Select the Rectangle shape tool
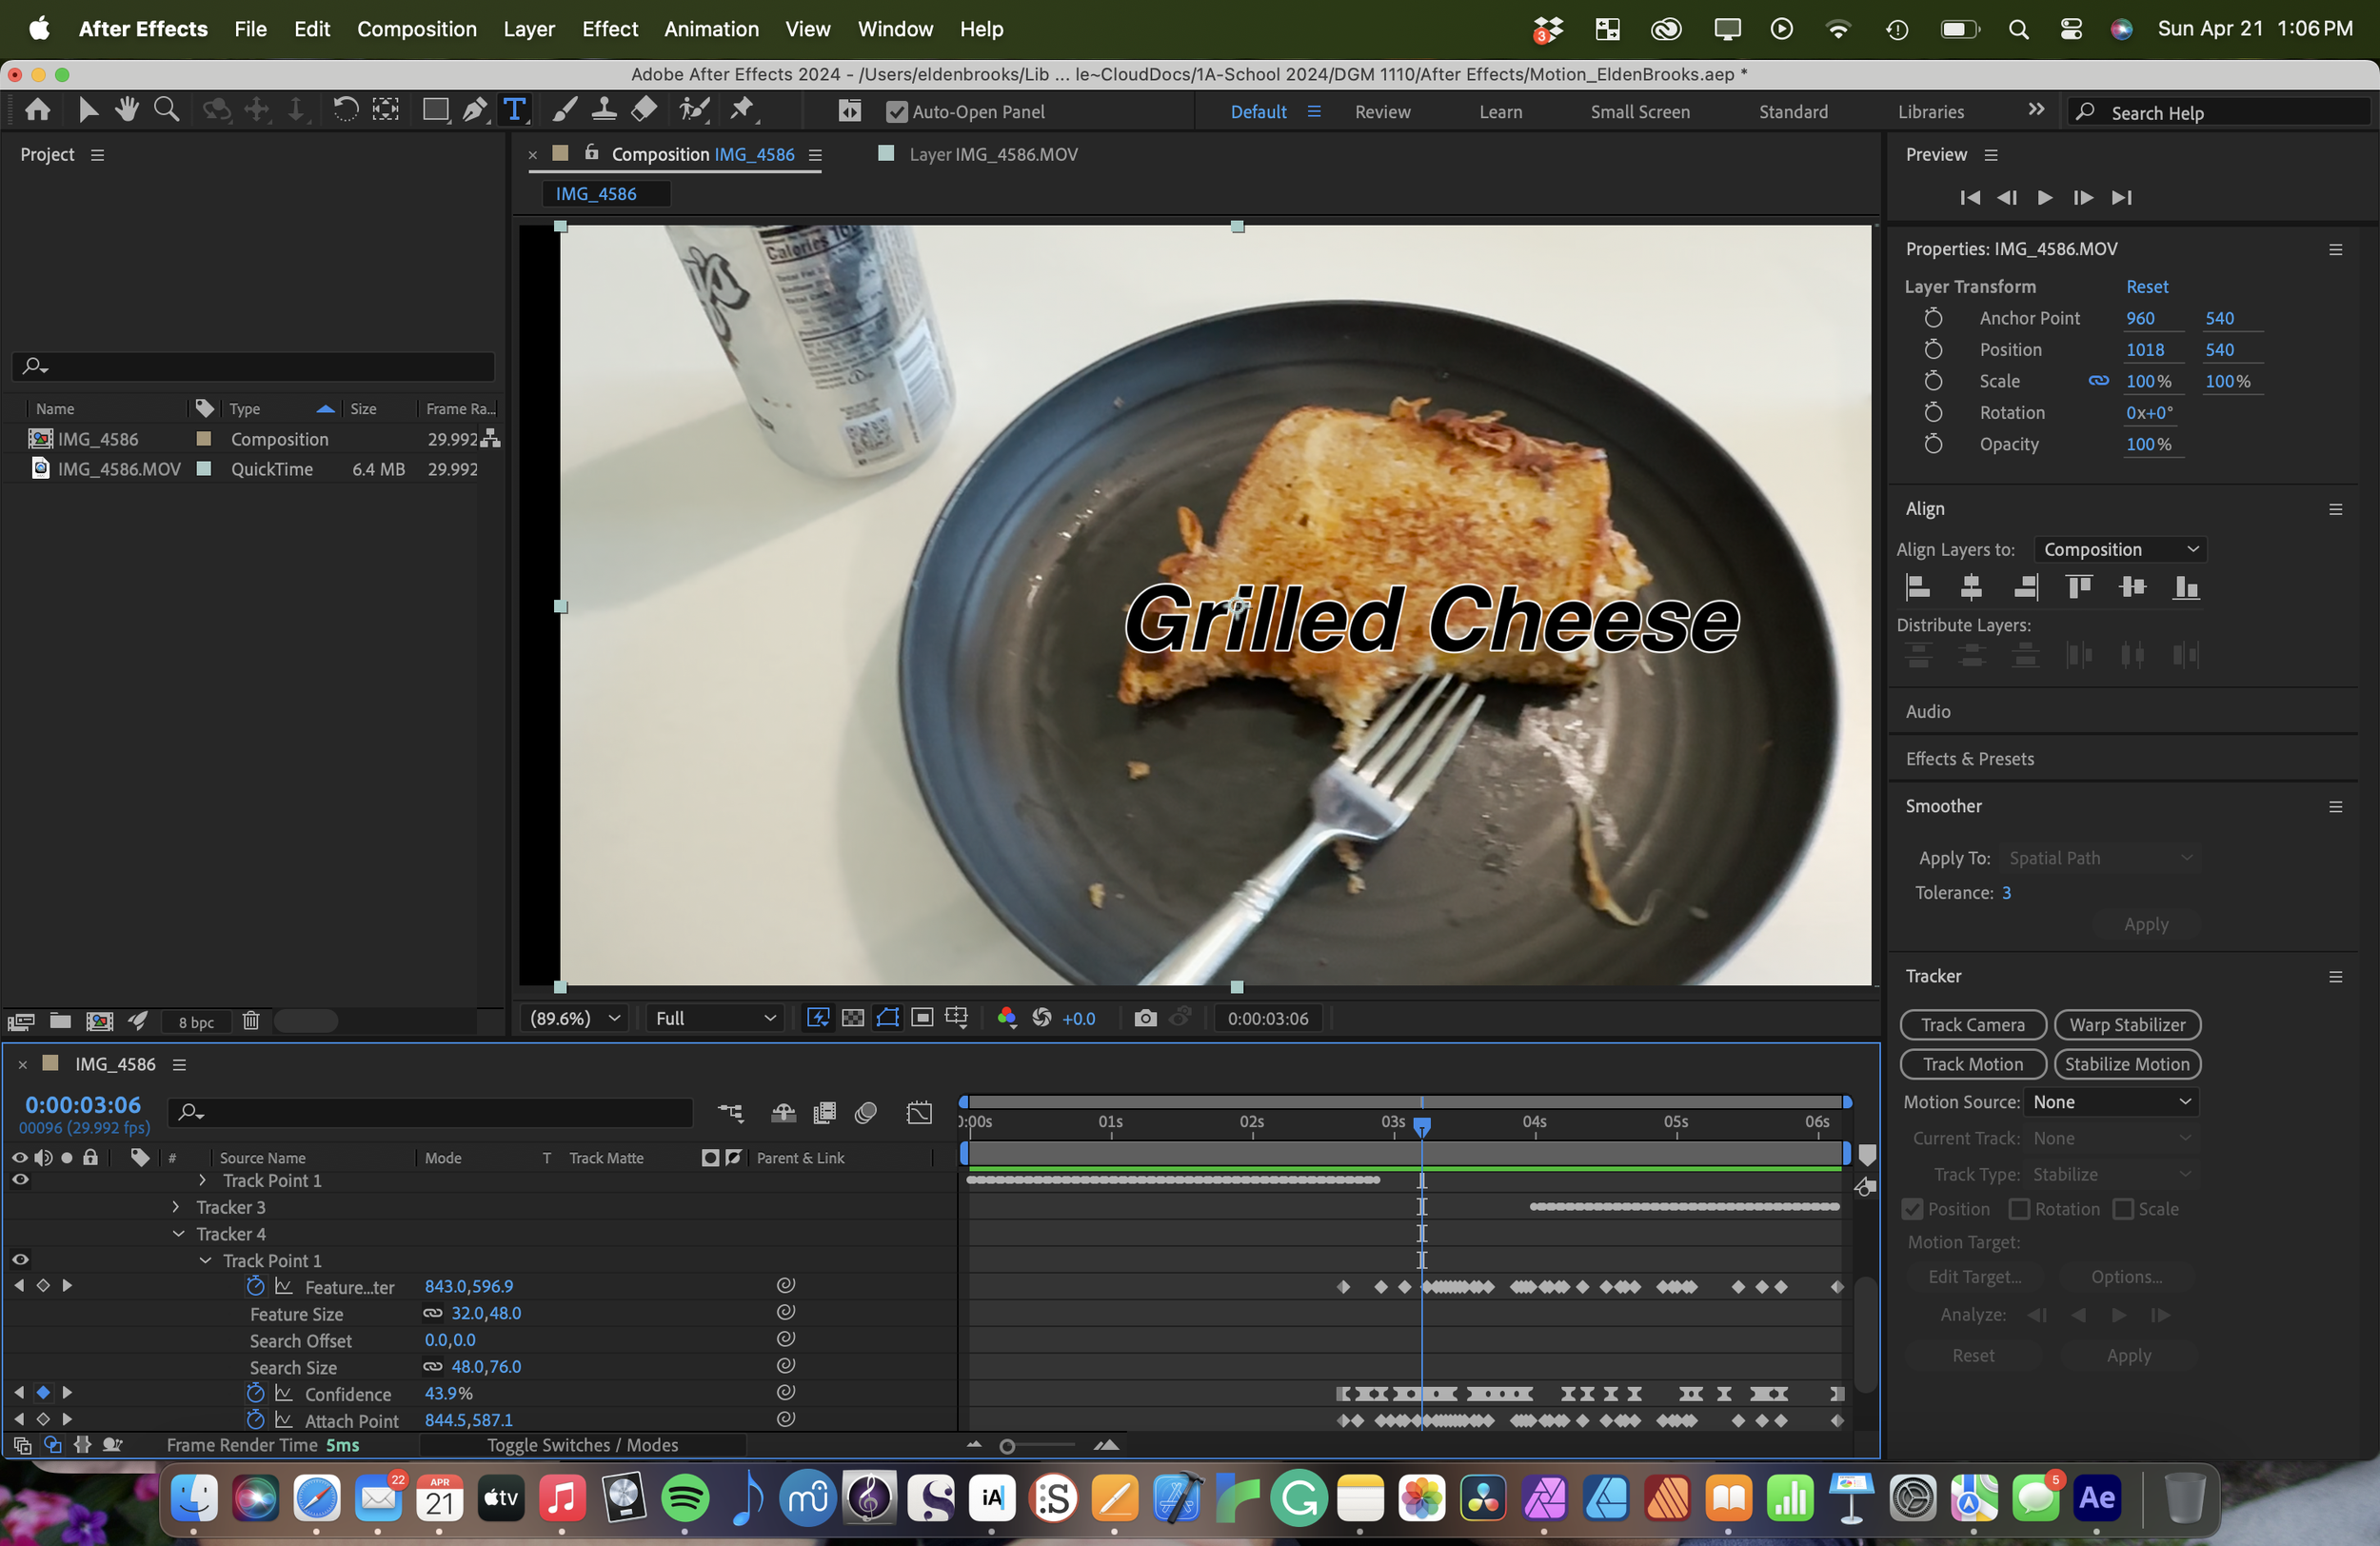This screenshot has height=1546, width=2380. coord(435,110)
